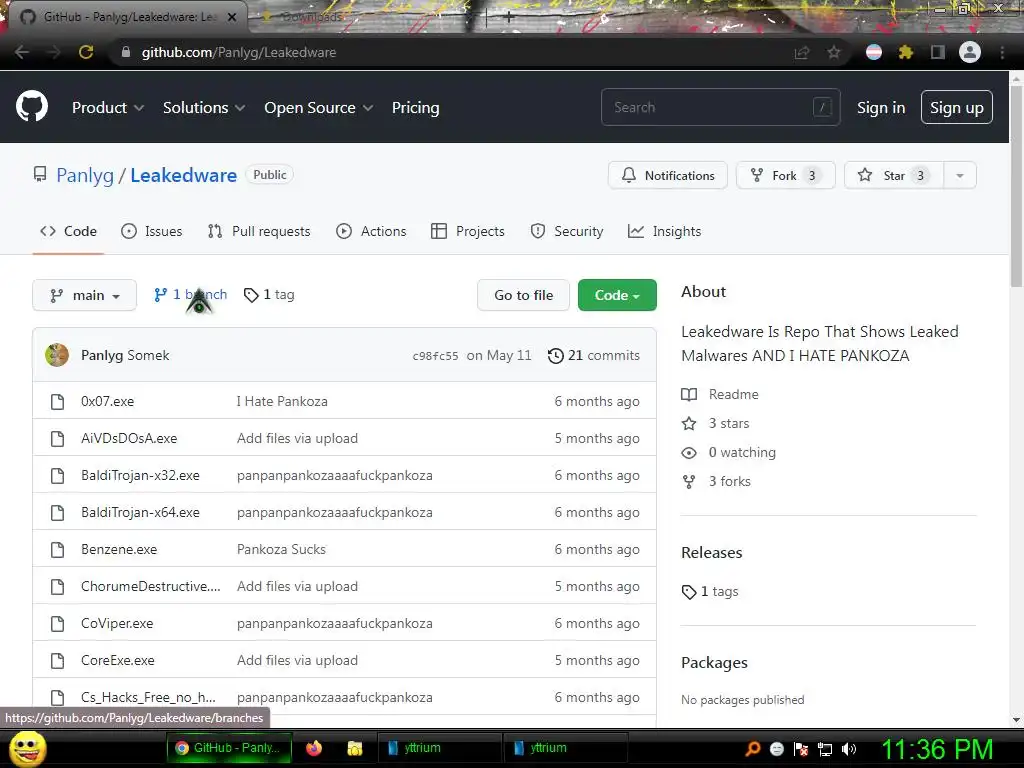Screen dimensions: 1024x768
Task: Open the 'I Hate Pankoza' commit message
Action: tap(282, 401)
